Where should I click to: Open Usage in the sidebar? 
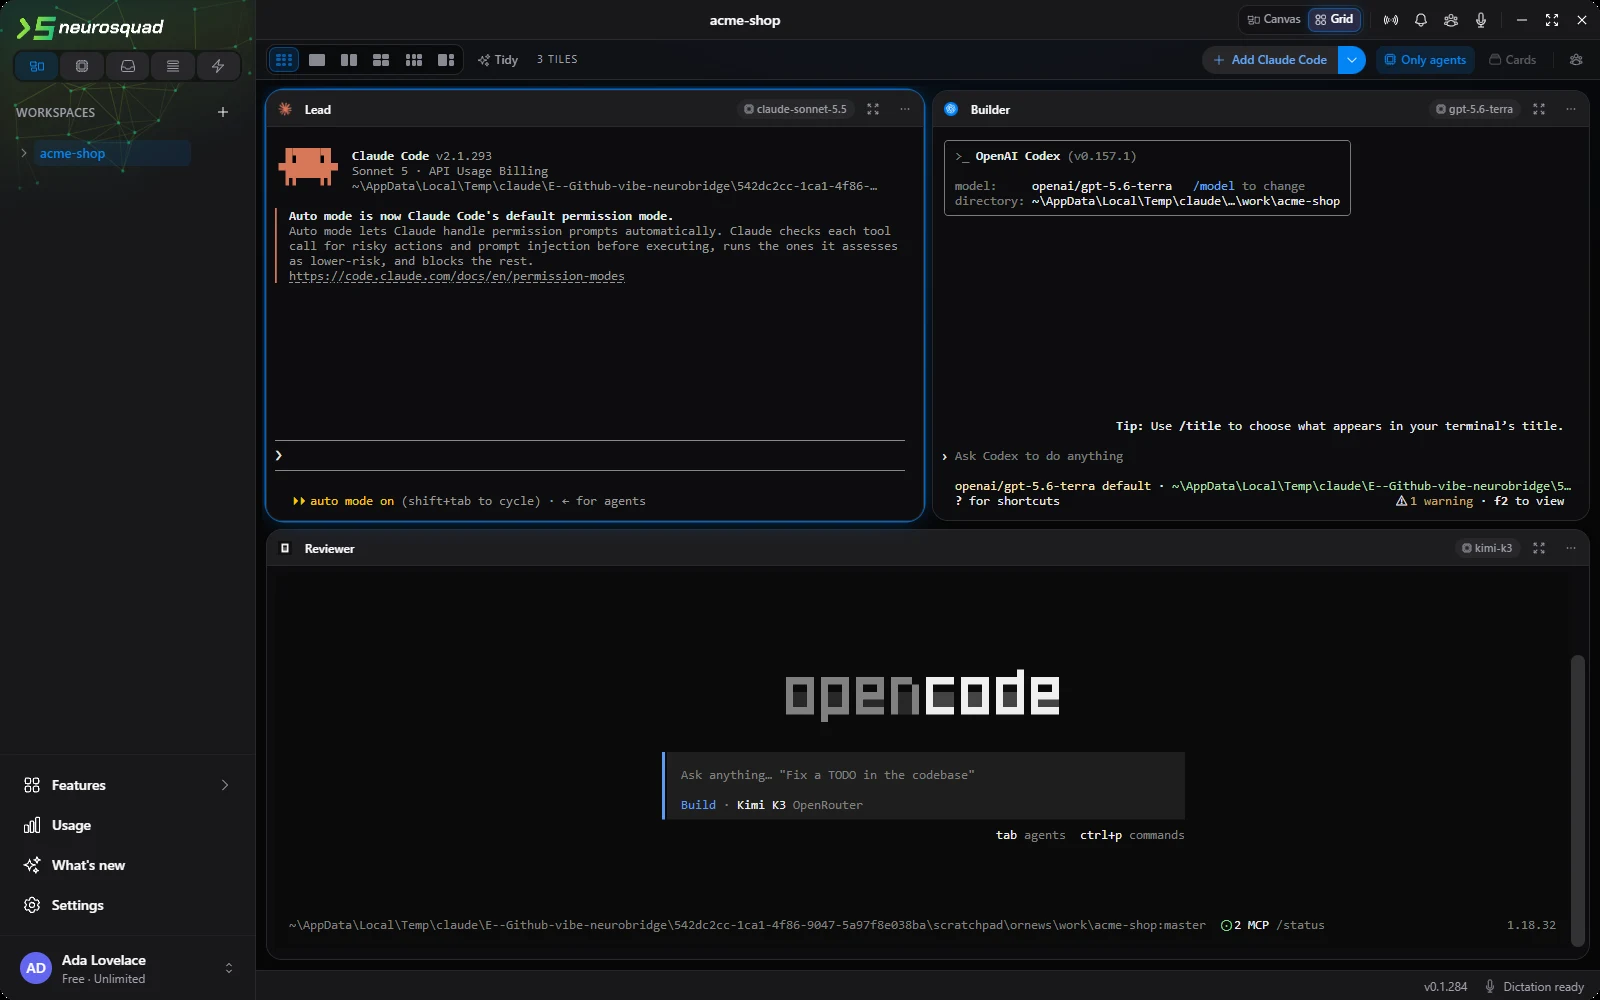pyautogui.click(x=127, y=825)
